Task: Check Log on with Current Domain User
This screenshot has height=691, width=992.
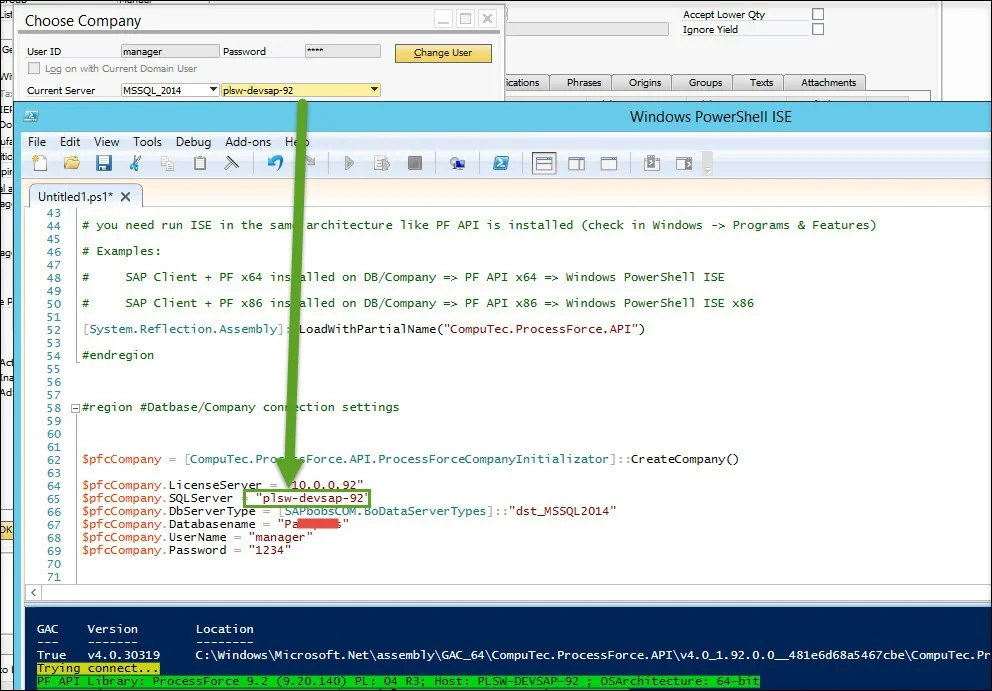Action: [x=35, y=69]
